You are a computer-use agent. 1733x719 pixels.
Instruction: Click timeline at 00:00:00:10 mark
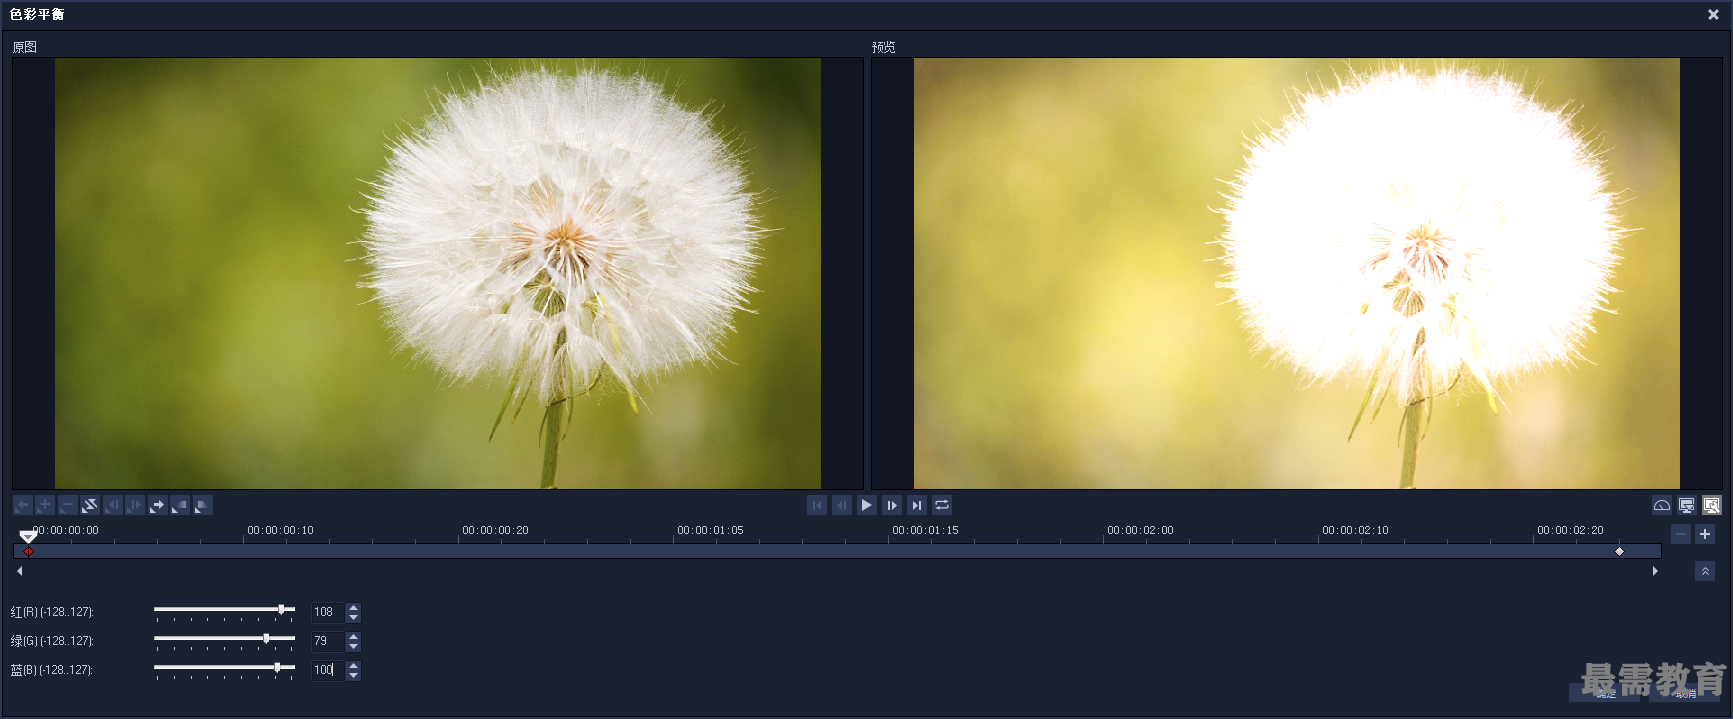click(280, 531)
